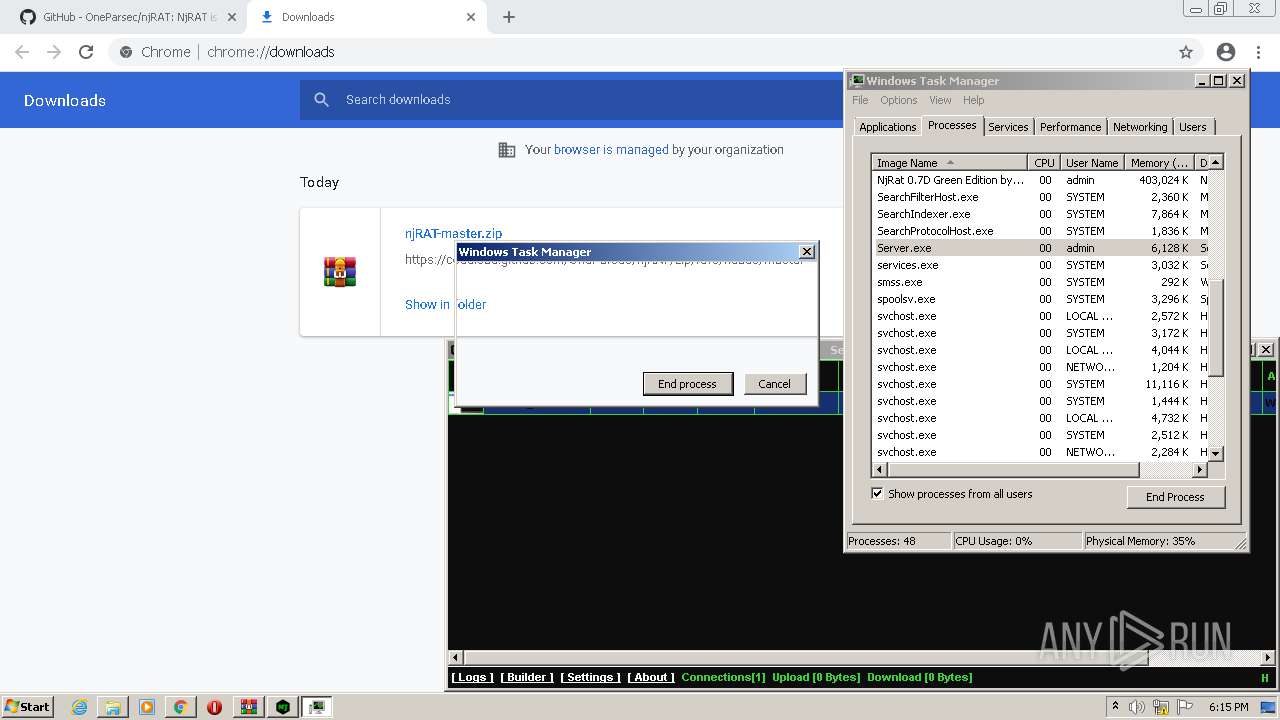Open Opera browser taskbar icon
This screenshot has height=720, width=1280.
point(214,707)
